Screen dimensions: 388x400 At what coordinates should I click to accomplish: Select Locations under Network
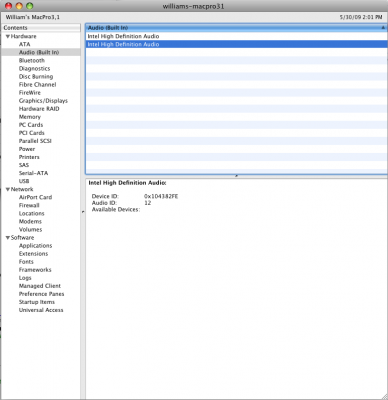coord(31,213)
